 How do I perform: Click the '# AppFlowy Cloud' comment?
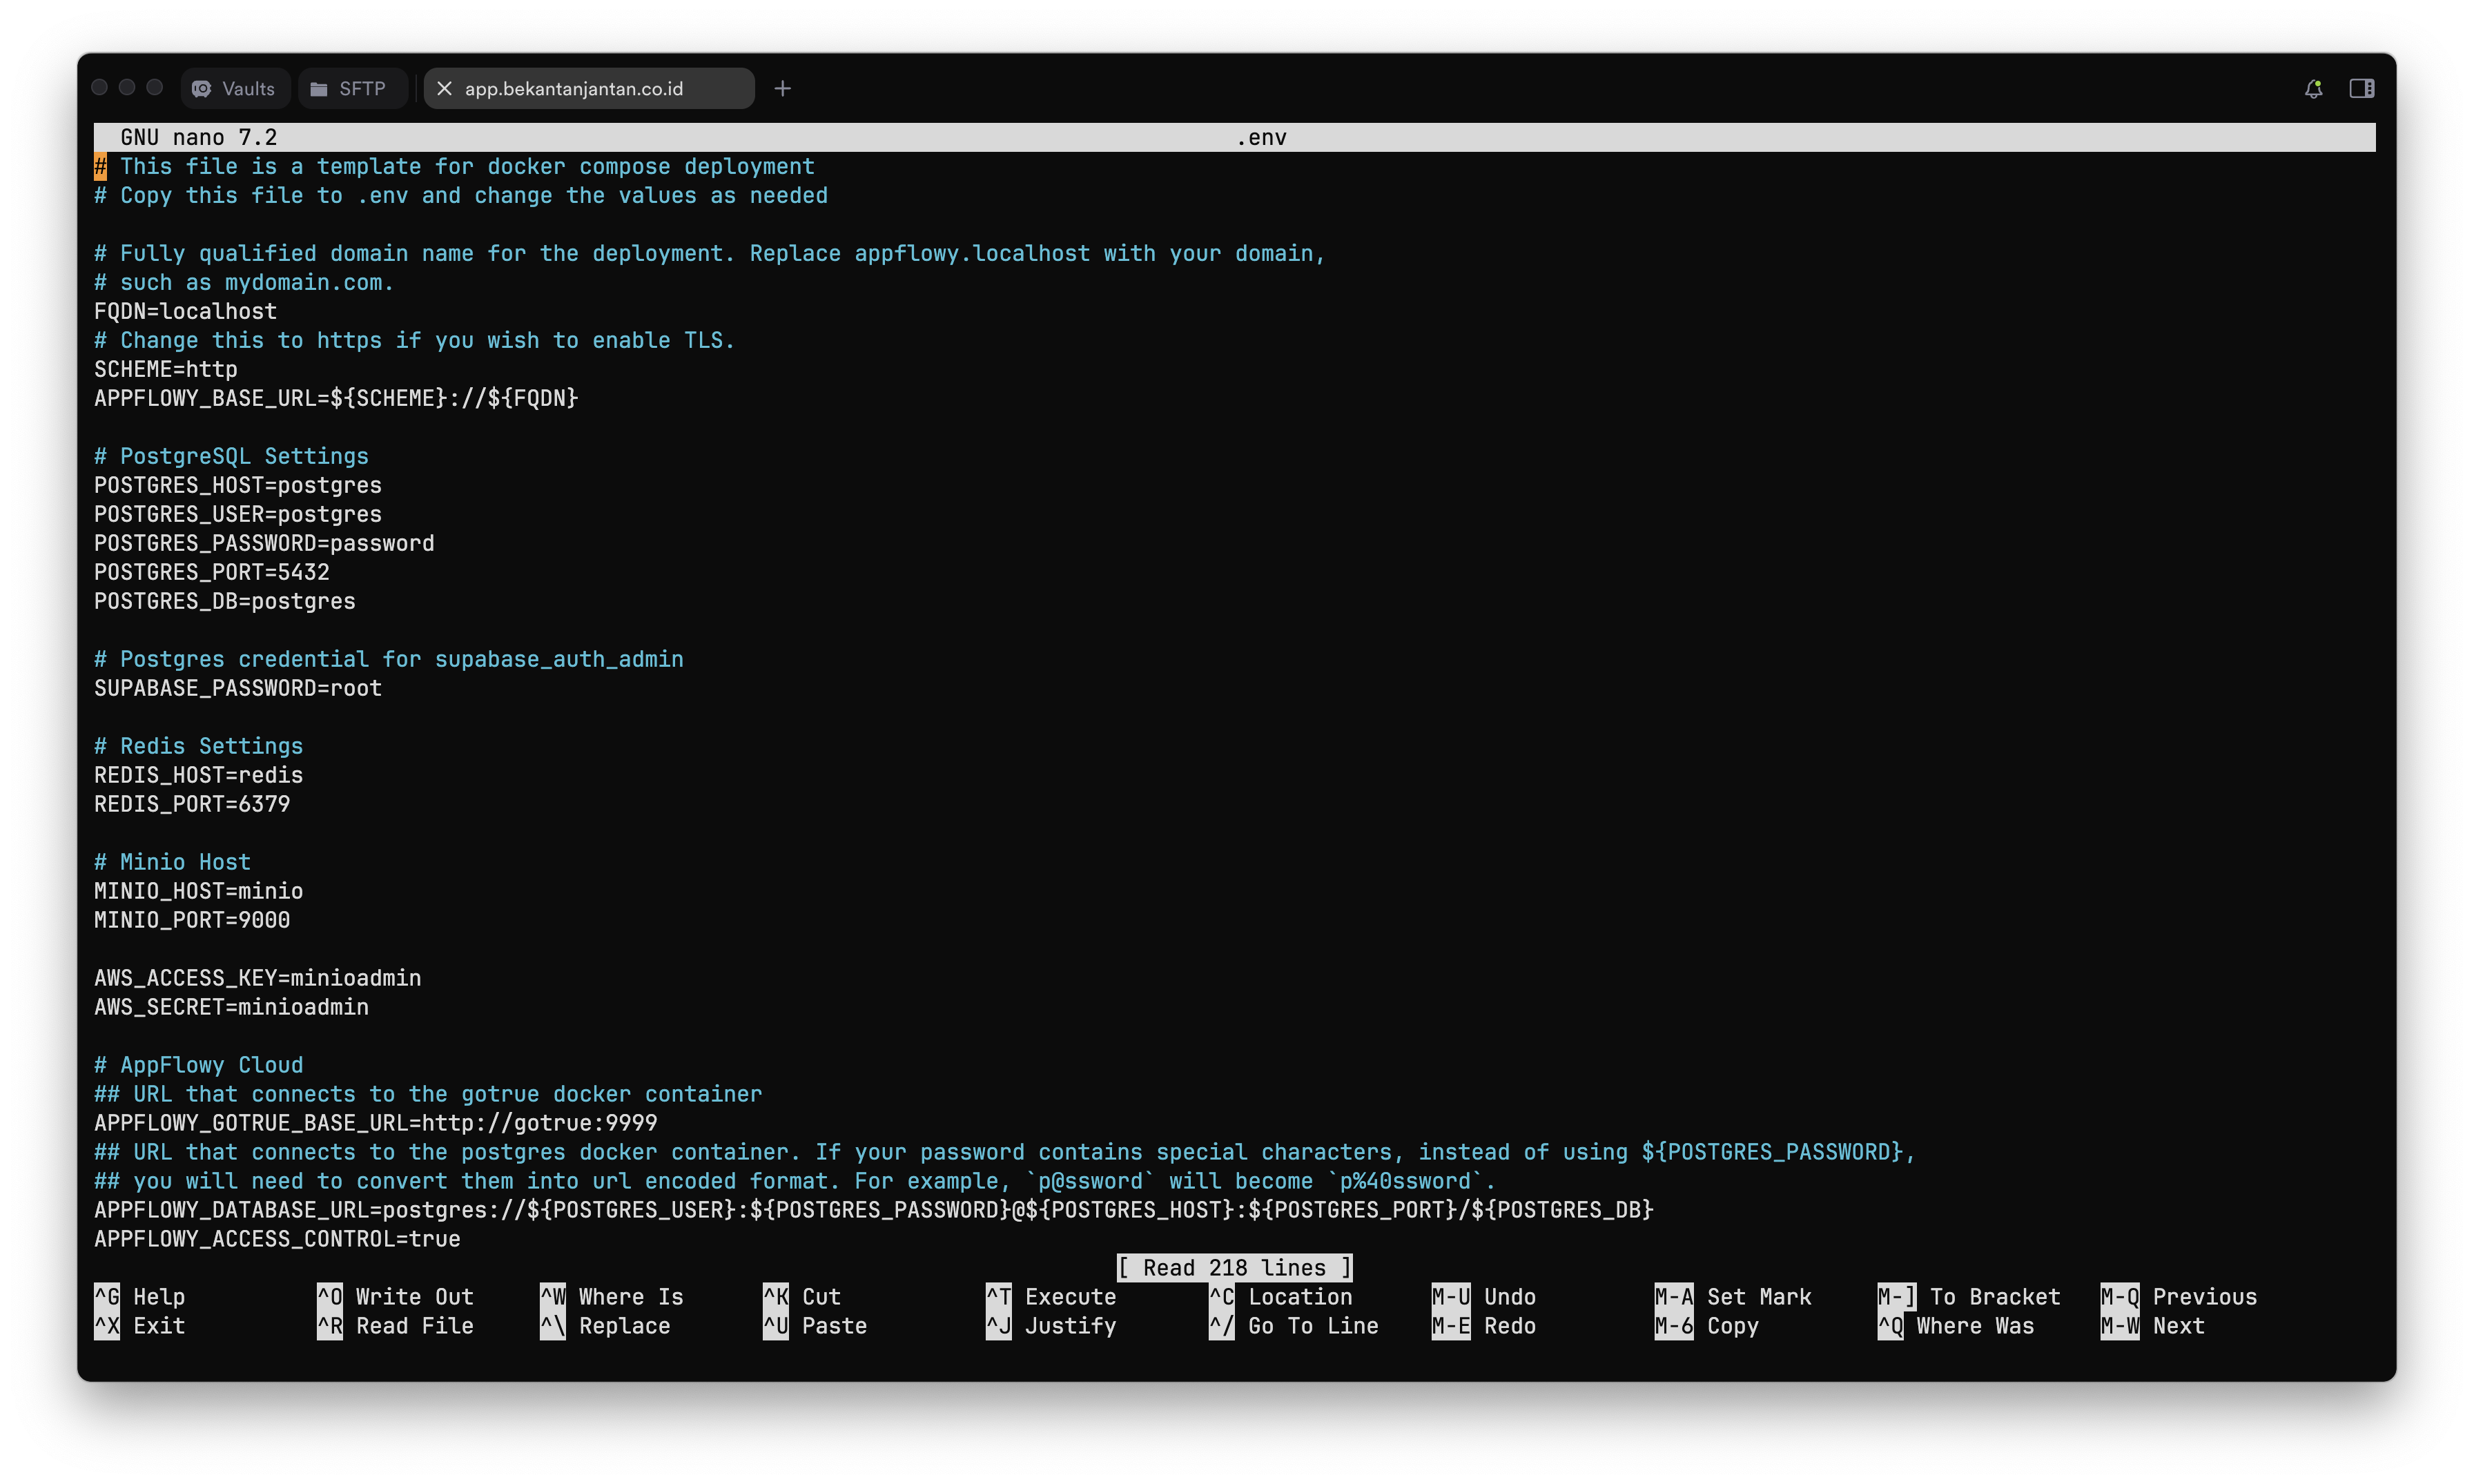pos(199,1065)
